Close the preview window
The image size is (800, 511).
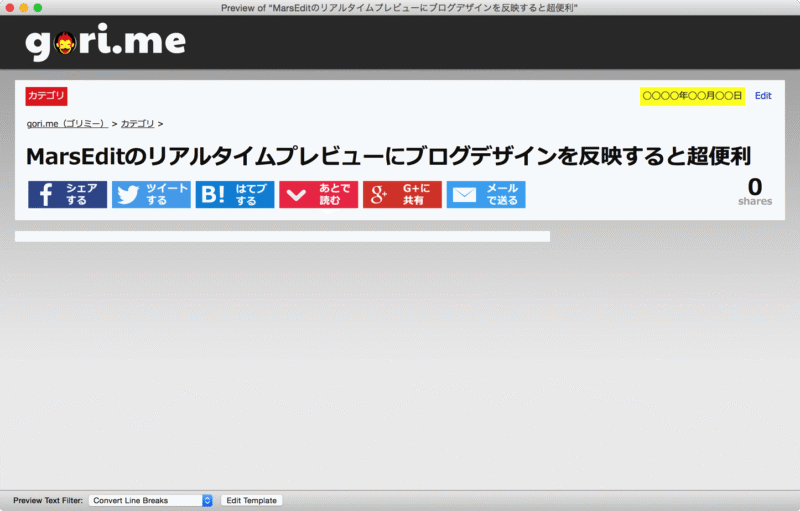8,7
